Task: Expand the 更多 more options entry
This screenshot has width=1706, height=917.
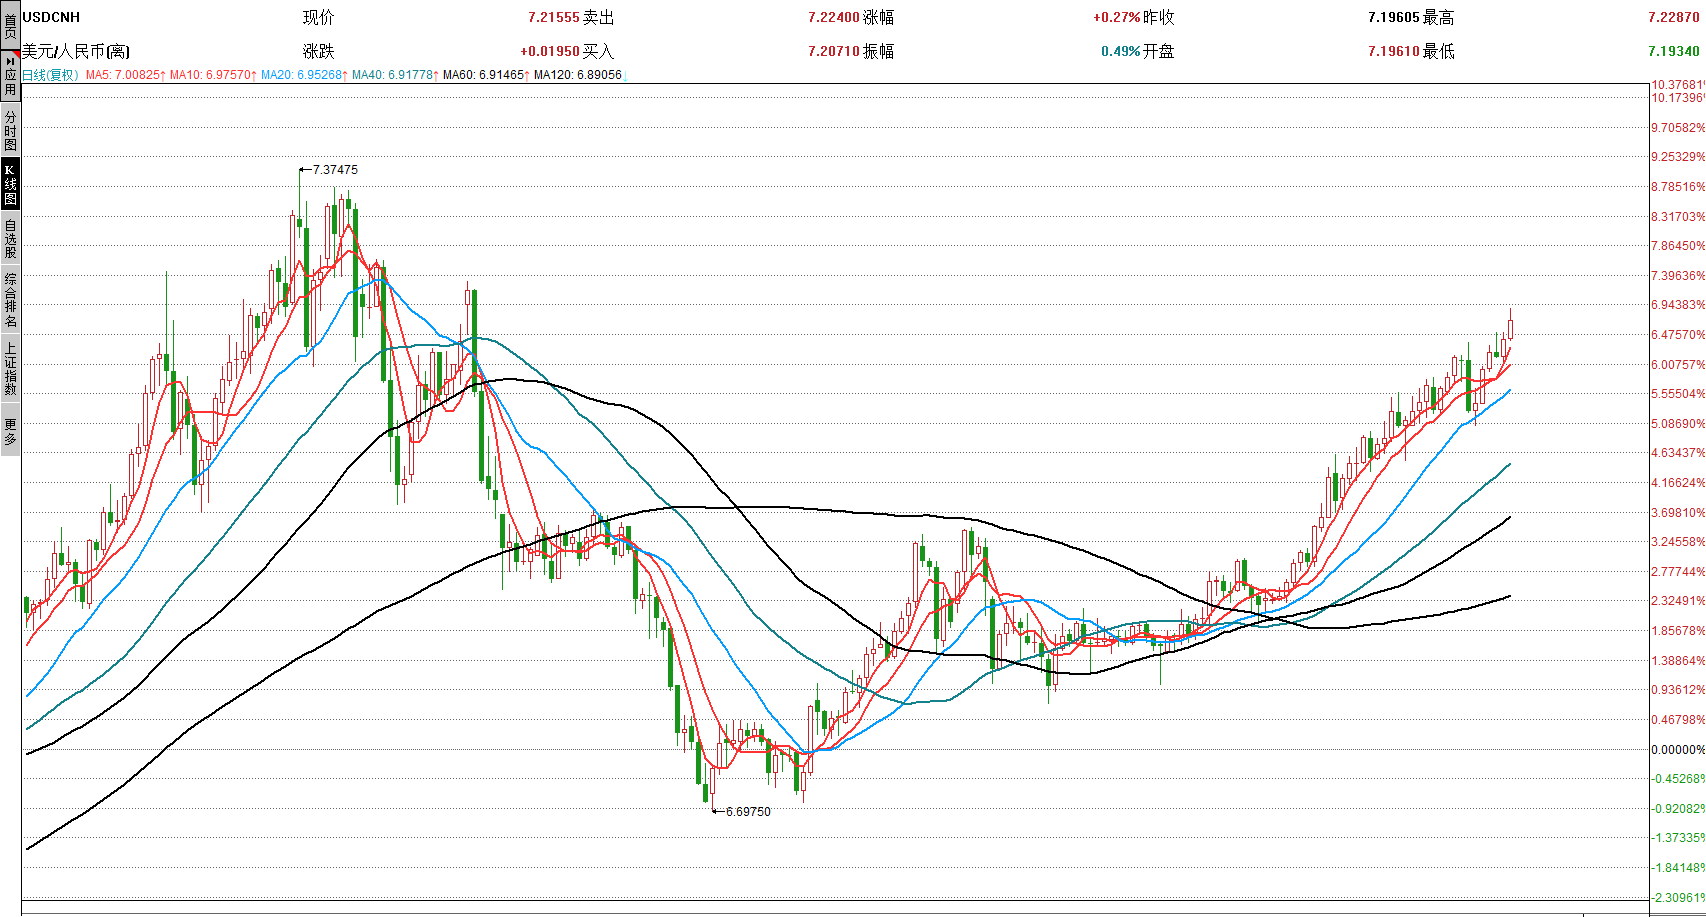Action: click(10, 431)
